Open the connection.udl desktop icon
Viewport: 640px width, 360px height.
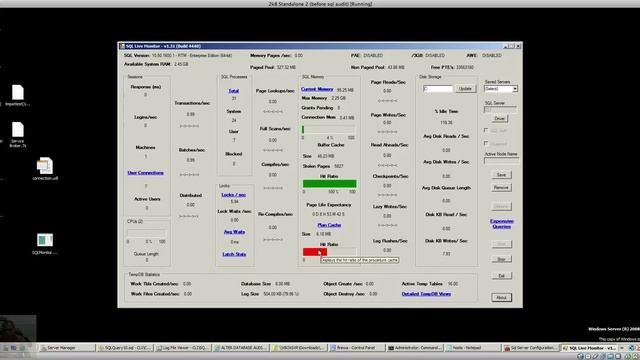[x=44, y=167]
